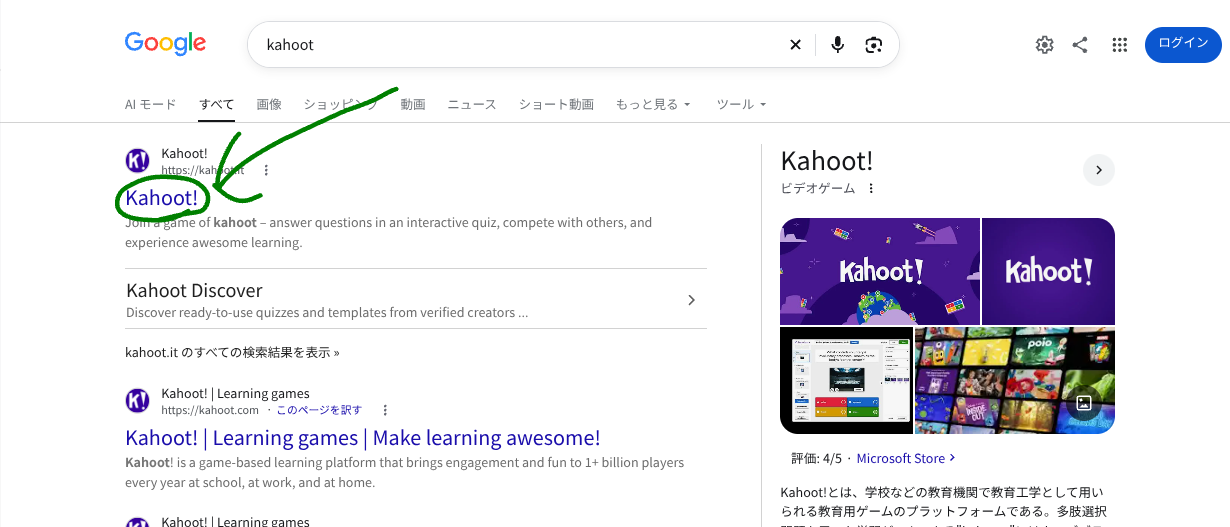Open the Kahoot! result title link
1230x527 pixels.
[162, 198]
